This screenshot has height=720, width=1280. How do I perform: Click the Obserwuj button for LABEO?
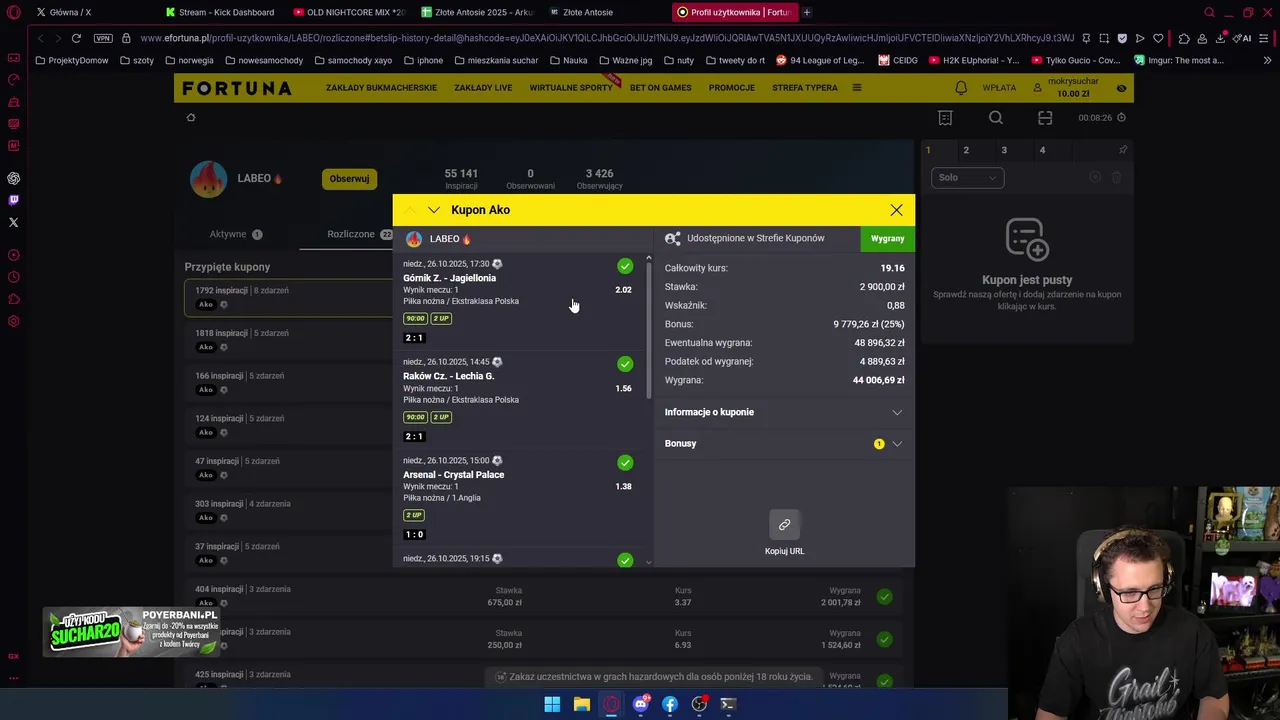click(x=349, y=179)
